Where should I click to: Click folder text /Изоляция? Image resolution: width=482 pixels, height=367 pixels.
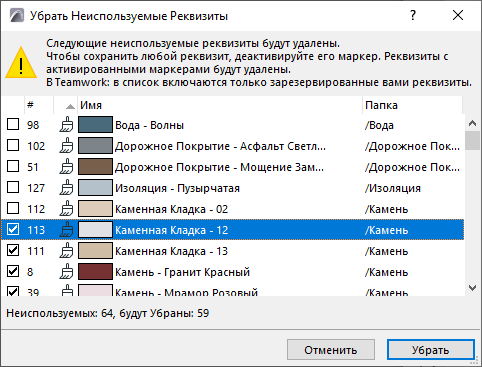(x=393, y=188)
